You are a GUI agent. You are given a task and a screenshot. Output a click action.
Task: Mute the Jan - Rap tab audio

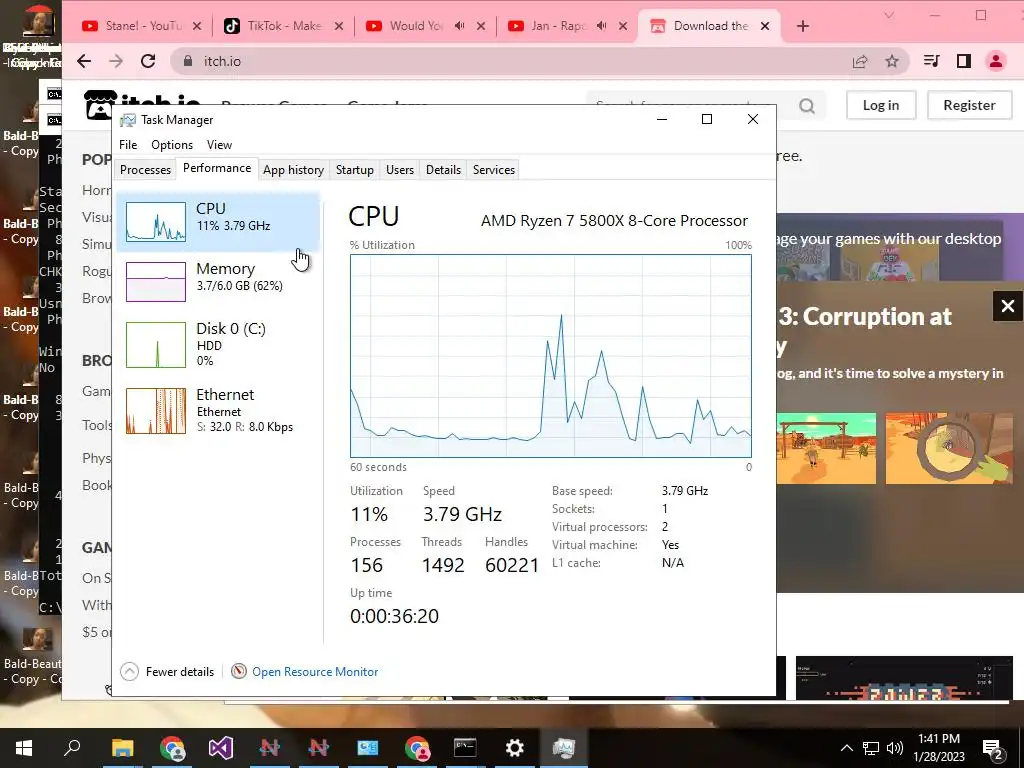[x=601, y=26]
